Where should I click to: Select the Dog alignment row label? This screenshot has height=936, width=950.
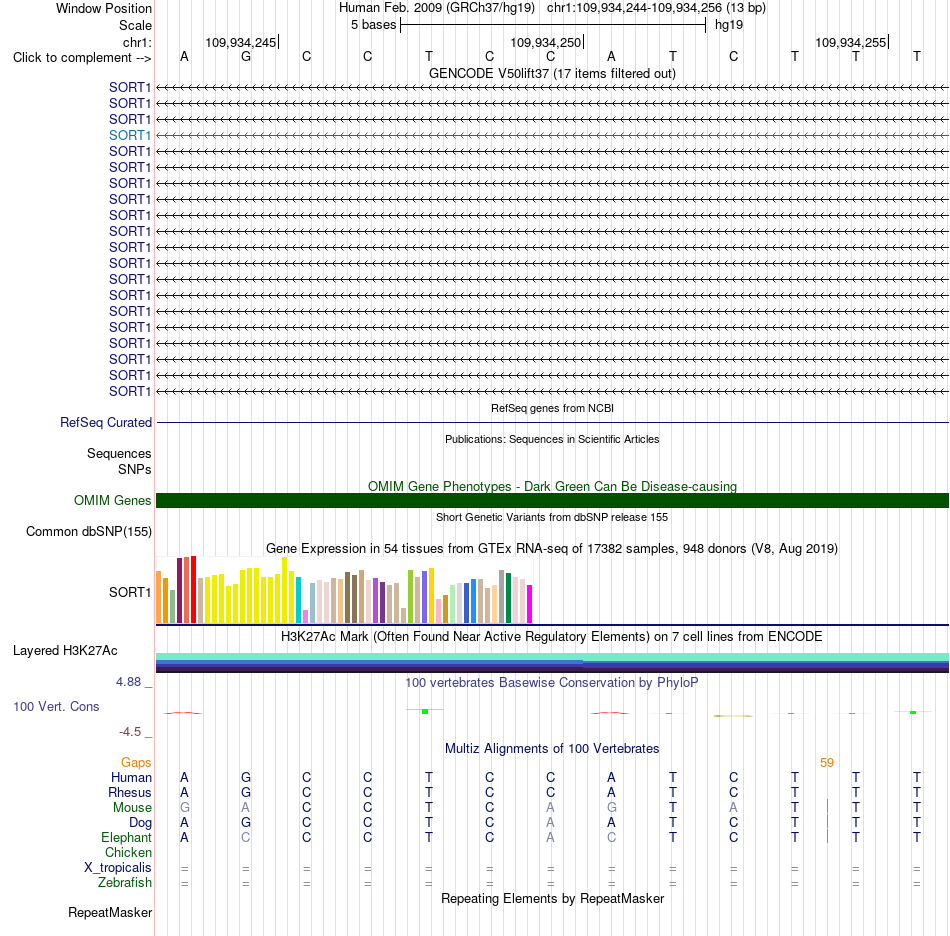click(141, 823)
